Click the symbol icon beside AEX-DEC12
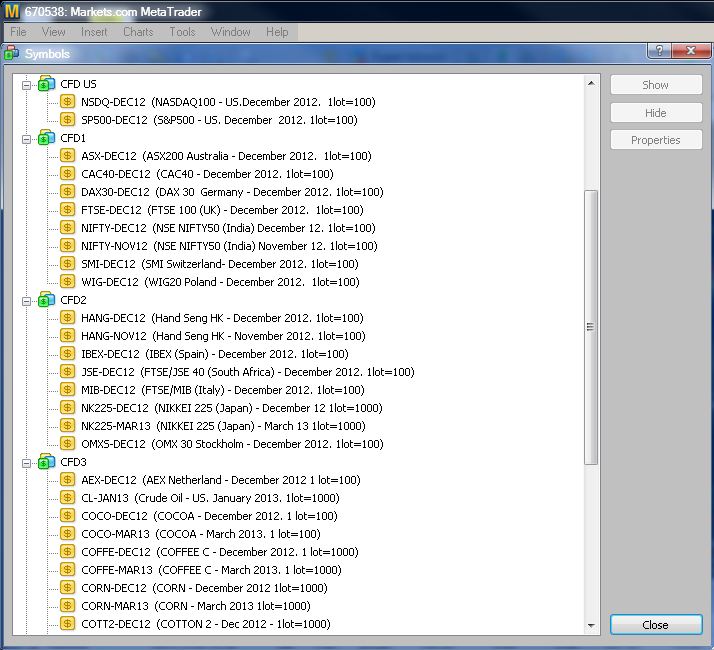Image resolution: width=714 pixels, height=650 pixels. tap(67, 480)
